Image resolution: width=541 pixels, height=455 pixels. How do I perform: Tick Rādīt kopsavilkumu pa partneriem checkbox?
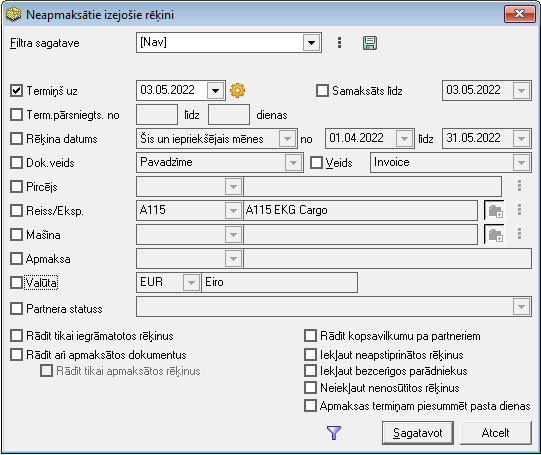click(x=310, y=336)
